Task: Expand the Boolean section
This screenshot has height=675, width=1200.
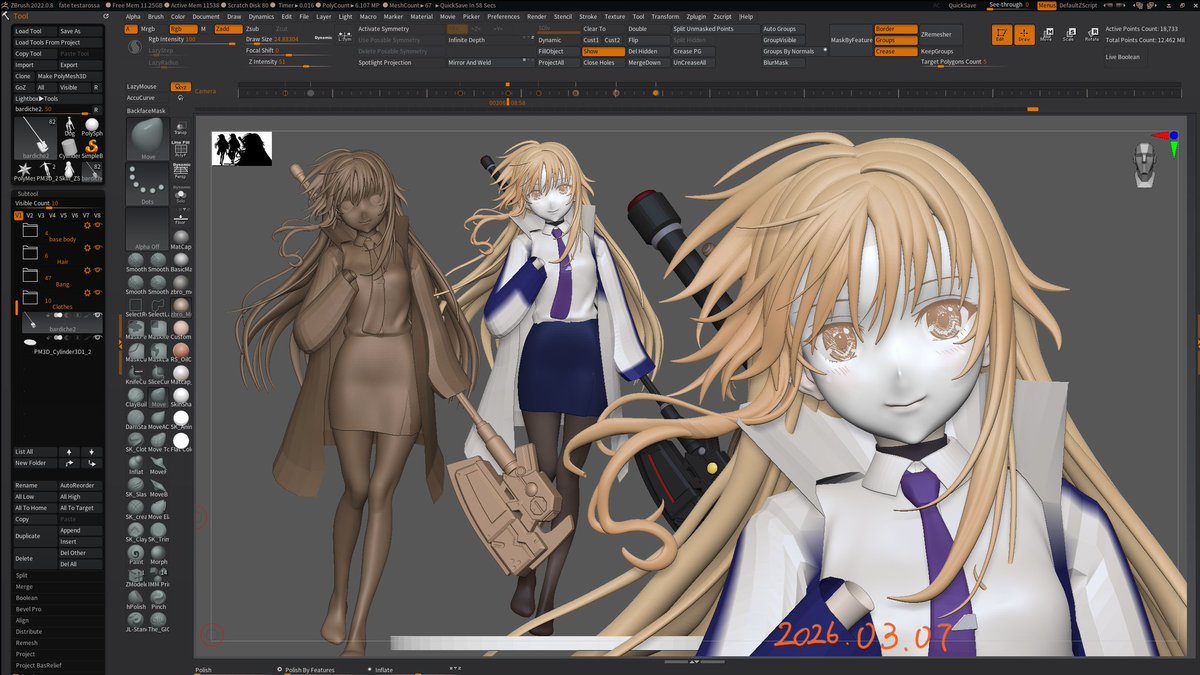Action: (x=27, y=598)
